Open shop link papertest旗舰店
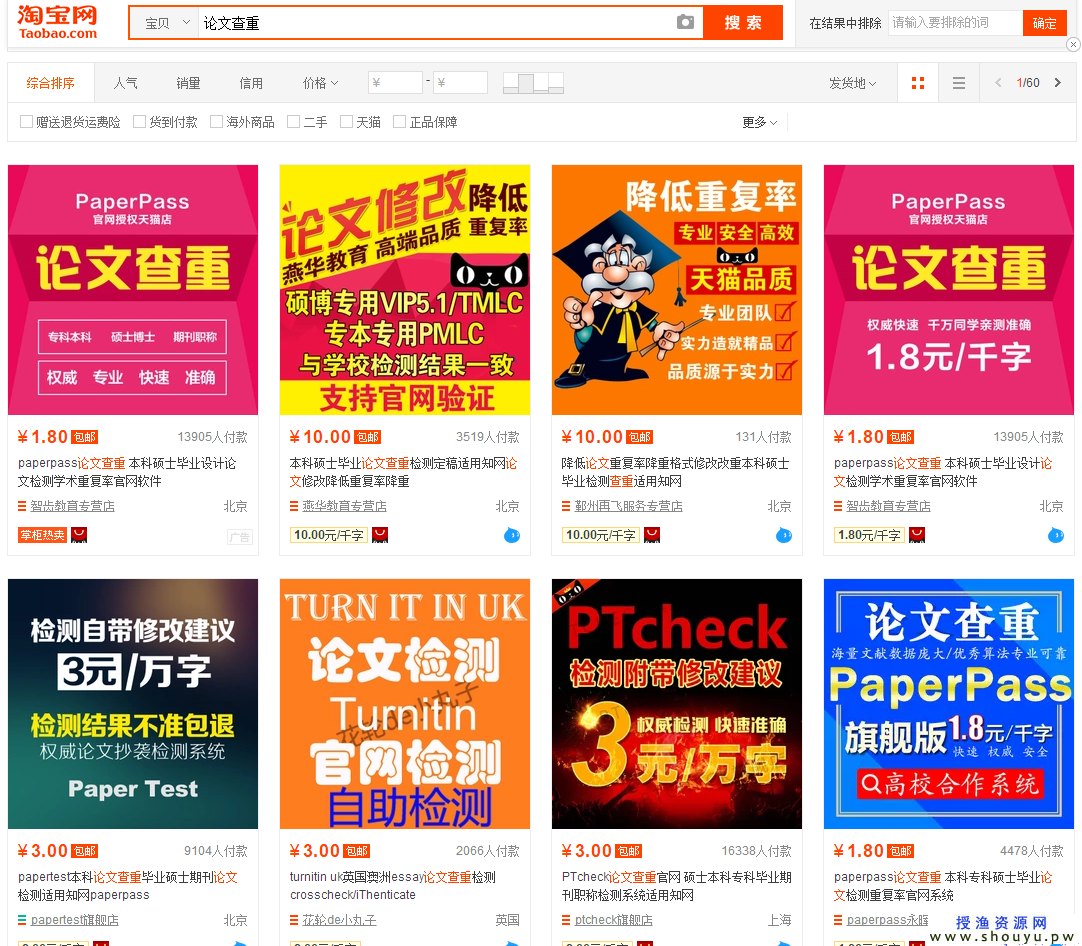This screenshot has width=1082, height=946. tap(75, 920)
